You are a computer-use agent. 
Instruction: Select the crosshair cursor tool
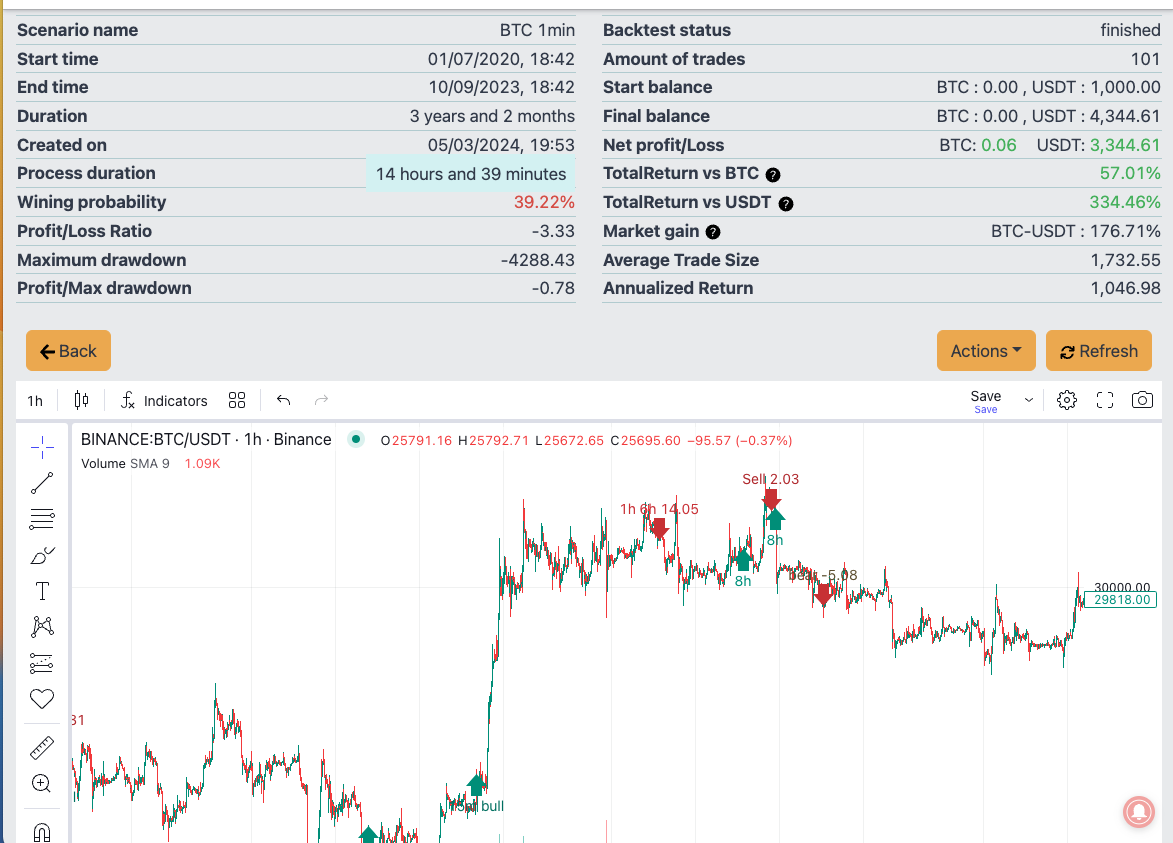[x=41, y=446]
